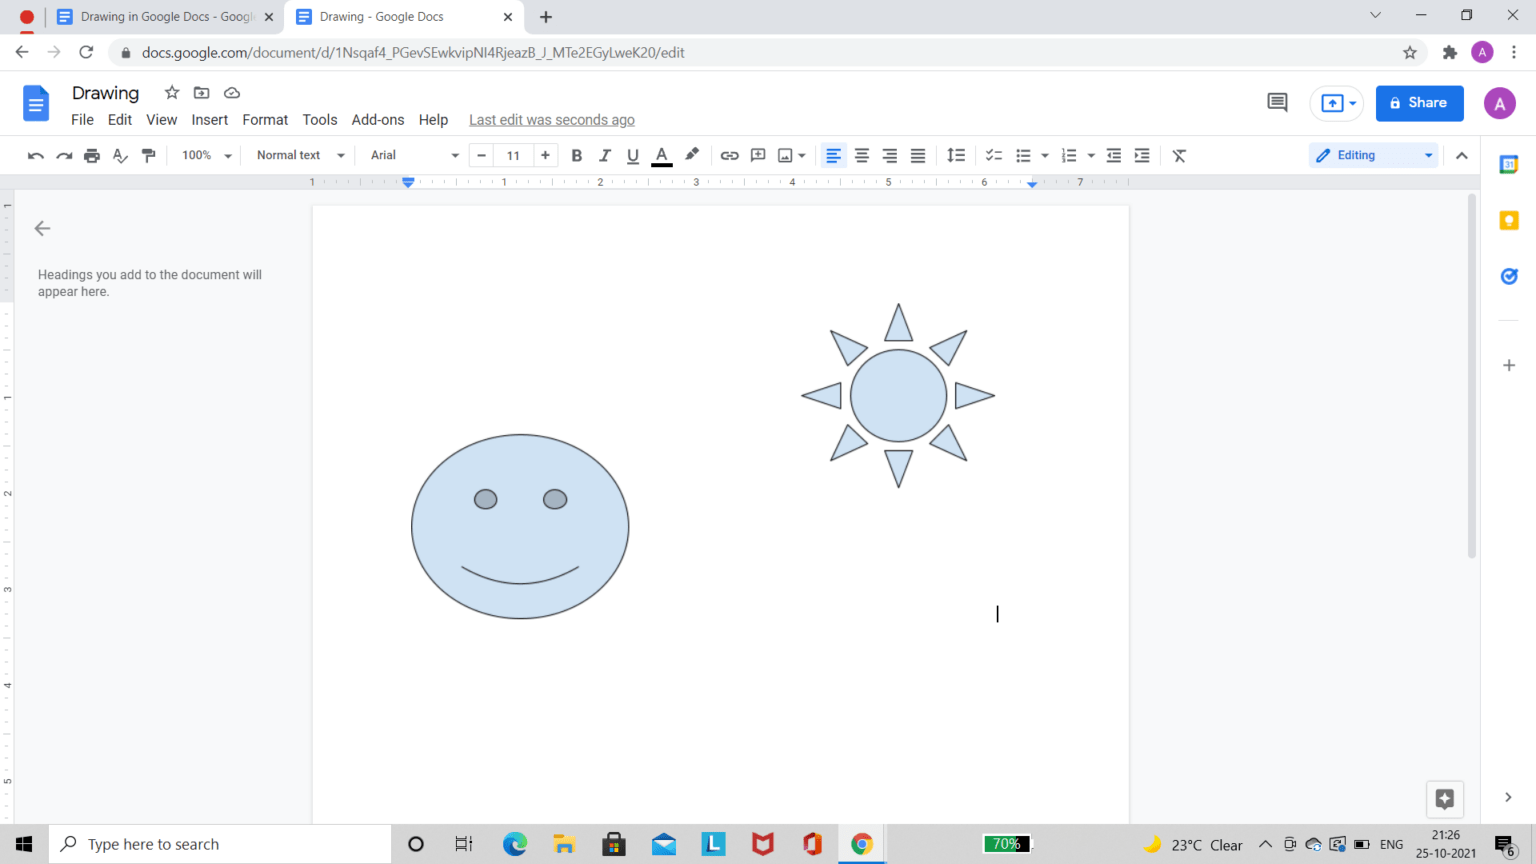The image size is (1536, 864).
Task: Open Google Calendar from the side panel
Action: click(1509, 164)
